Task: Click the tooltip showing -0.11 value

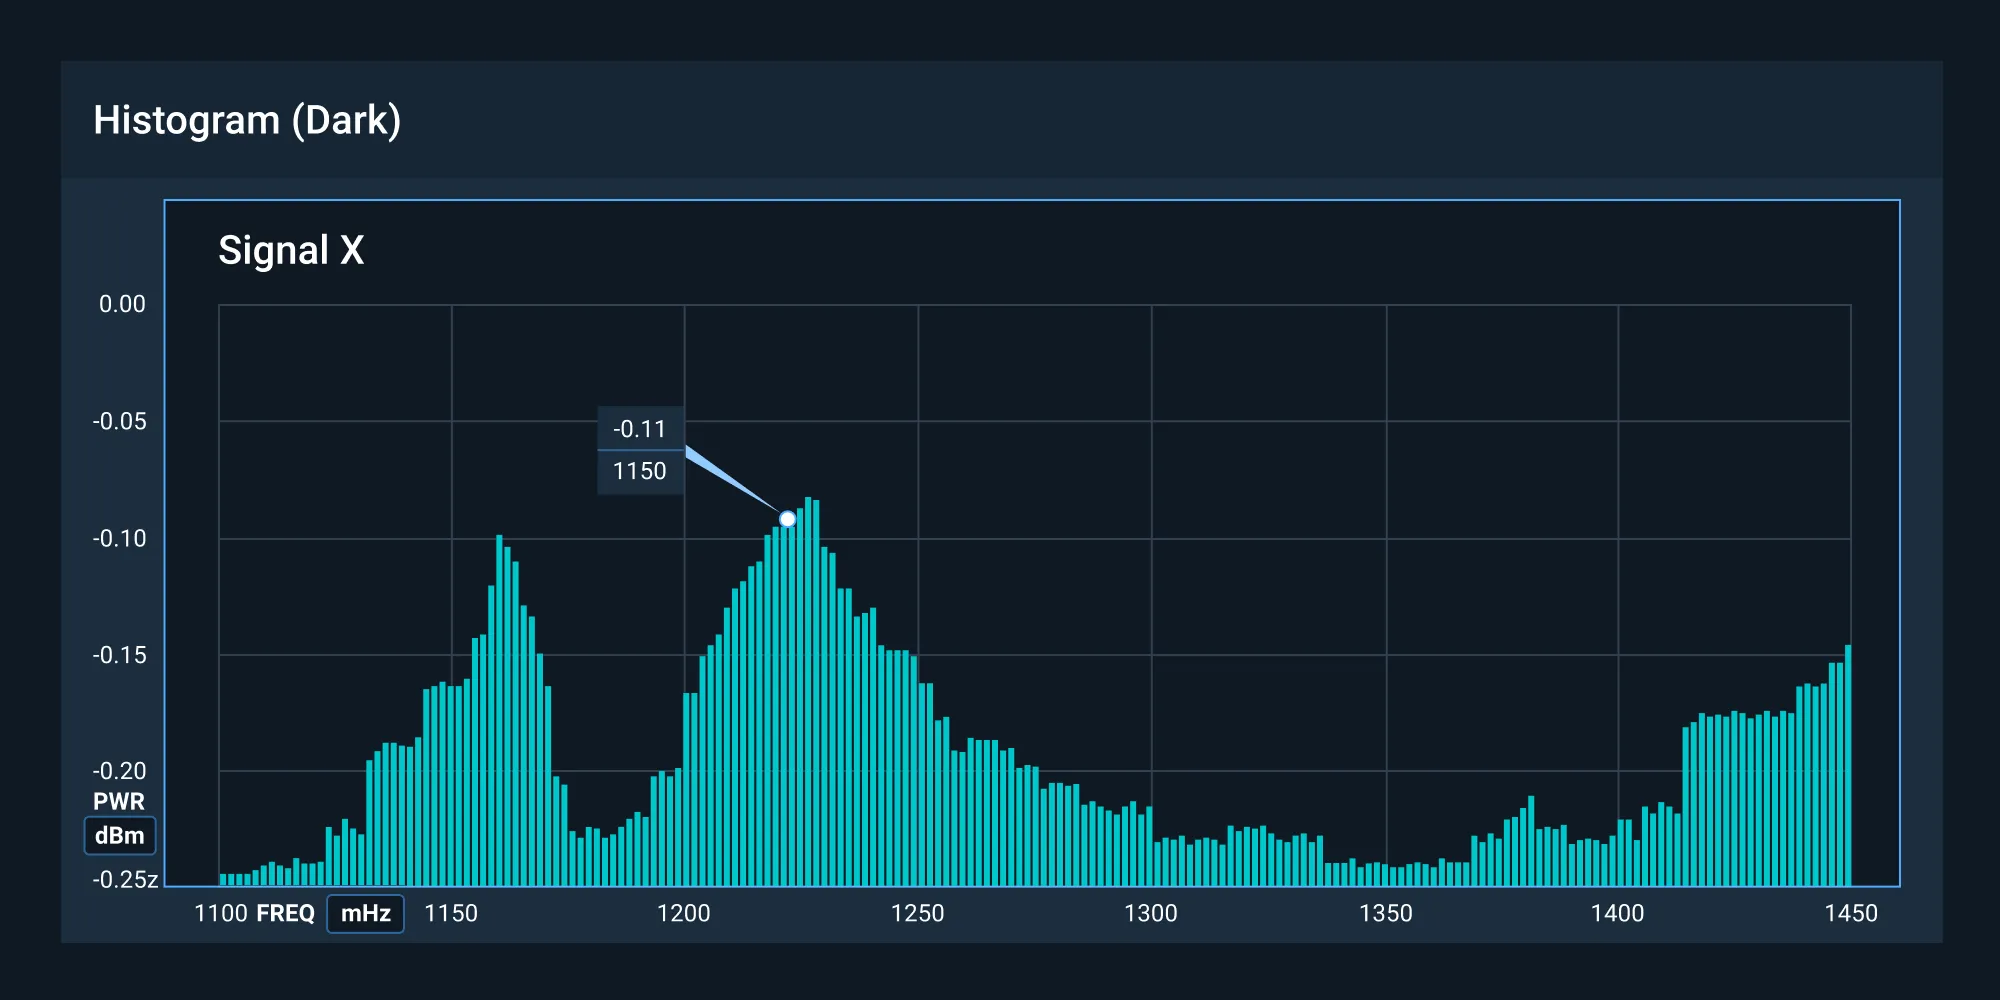Action: click(x=640, y=430)
